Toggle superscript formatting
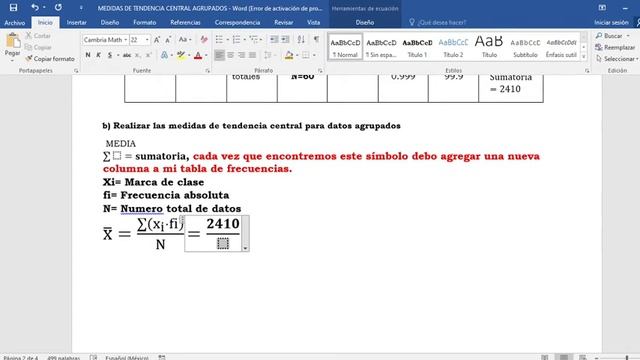Viewport: 640px width, 360px height. pos(149,55)
